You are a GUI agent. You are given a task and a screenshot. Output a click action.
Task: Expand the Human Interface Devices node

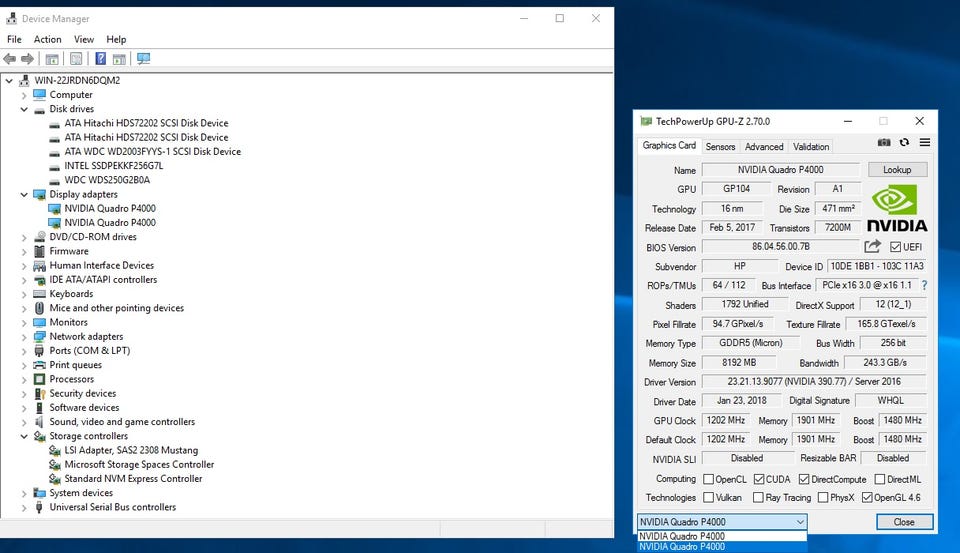point(24,266)
